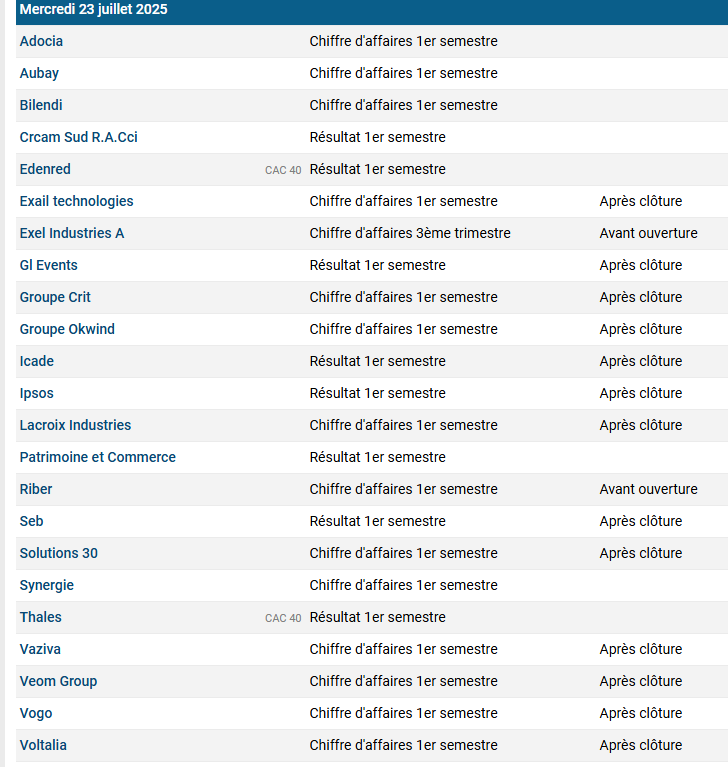The image size is (728, 767).
Task: Open the Groupe Okwind link
Action: [67, 329]
